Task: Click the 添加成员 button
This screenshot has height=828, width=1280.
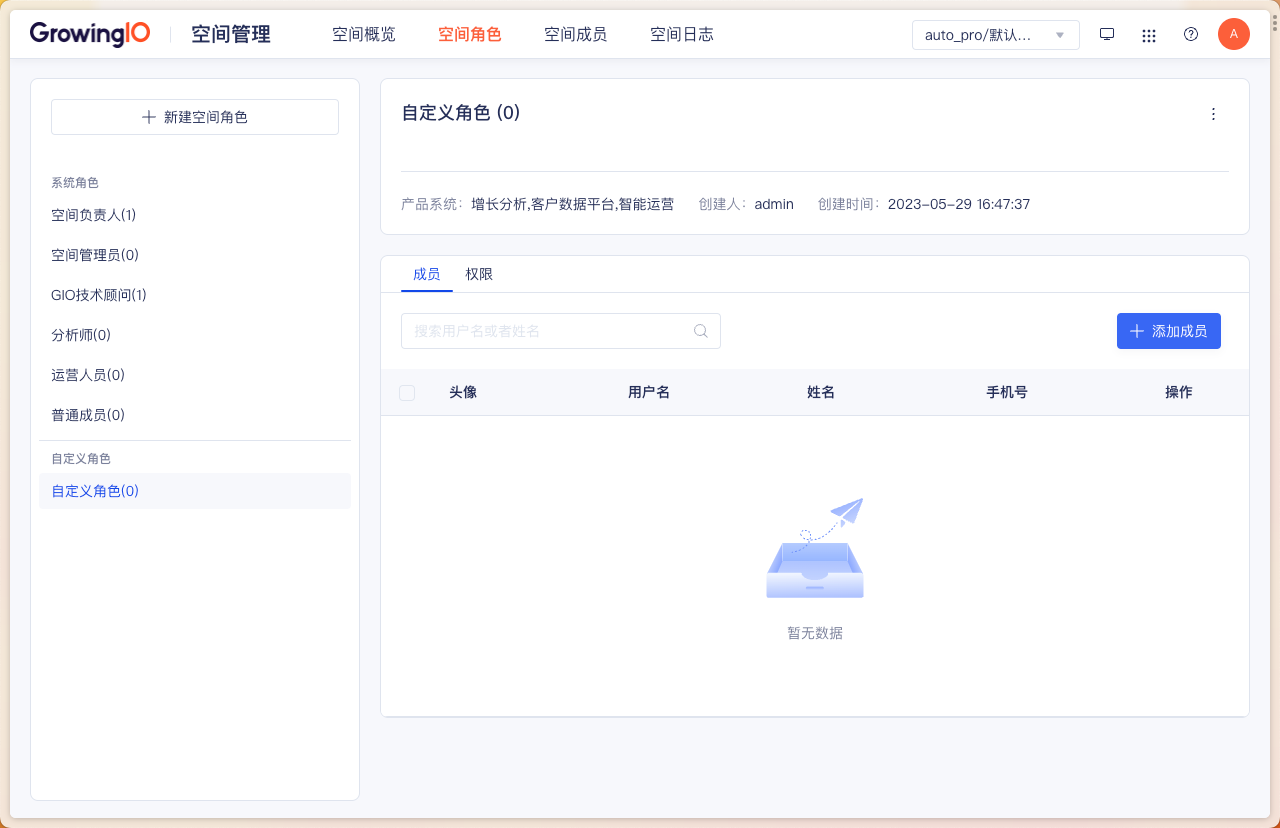Action: click(x=1169, y=331)
